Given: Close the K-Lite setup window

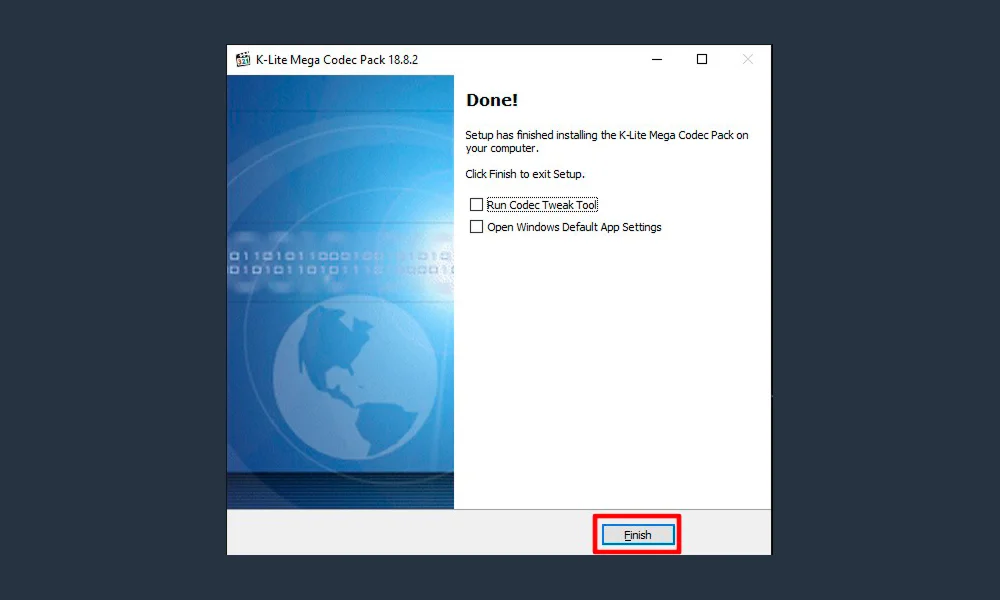Looking at the screenshot, I should [747, 59].
